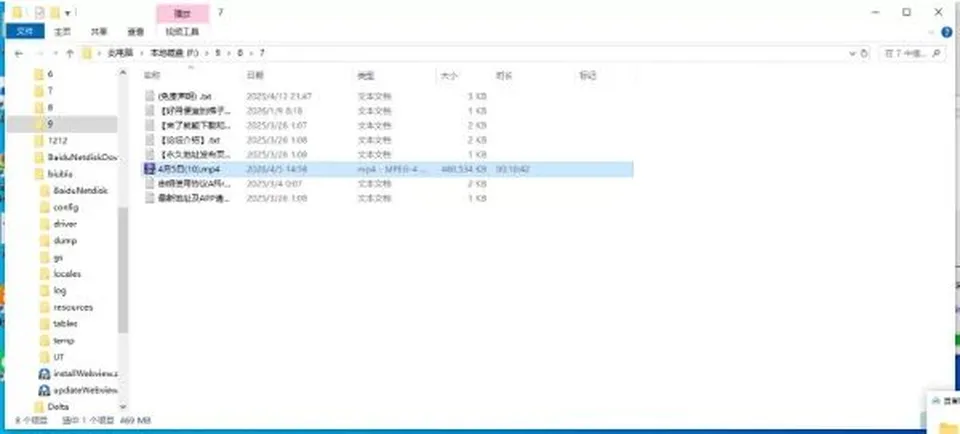Image resolution: width=960 pixels, height=434 pixels.
Task: Expand the ribbon with the chevron
Action: (x=932, y=32)
